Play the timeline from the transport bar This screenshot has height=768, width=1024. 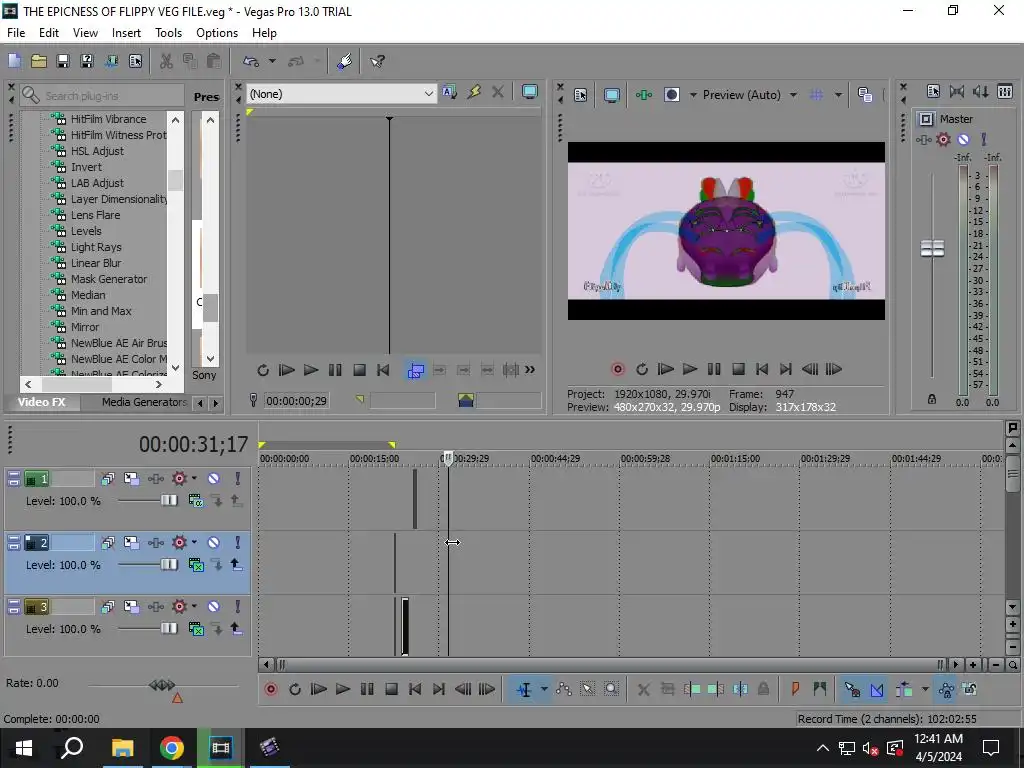pyautogui.click(x=342, y=689)
